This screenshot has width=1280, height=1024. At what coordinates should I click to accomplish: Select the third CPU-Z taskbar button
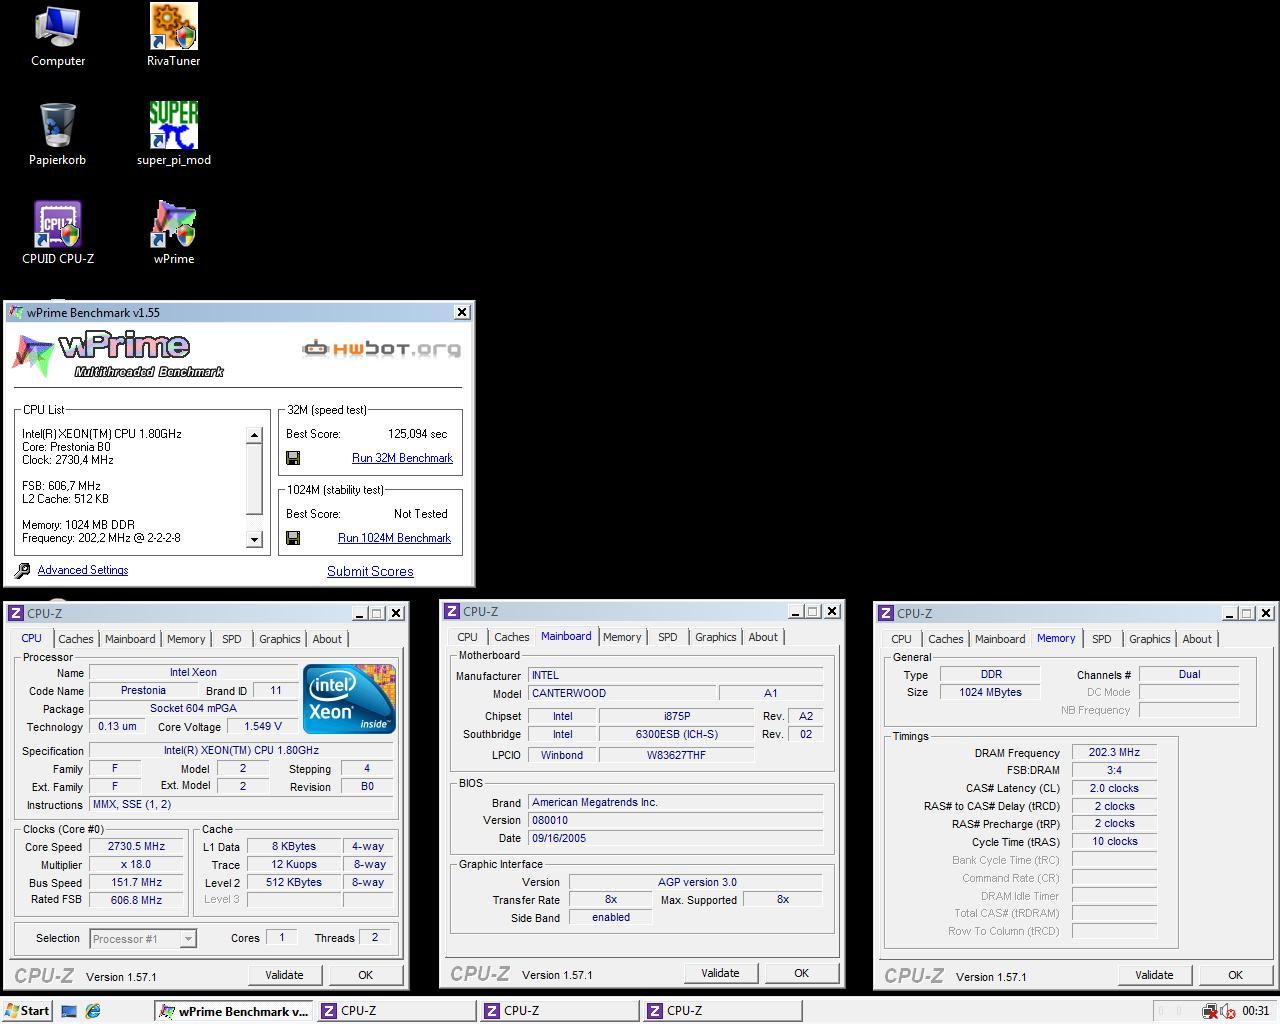click(x=722, y=1011)
